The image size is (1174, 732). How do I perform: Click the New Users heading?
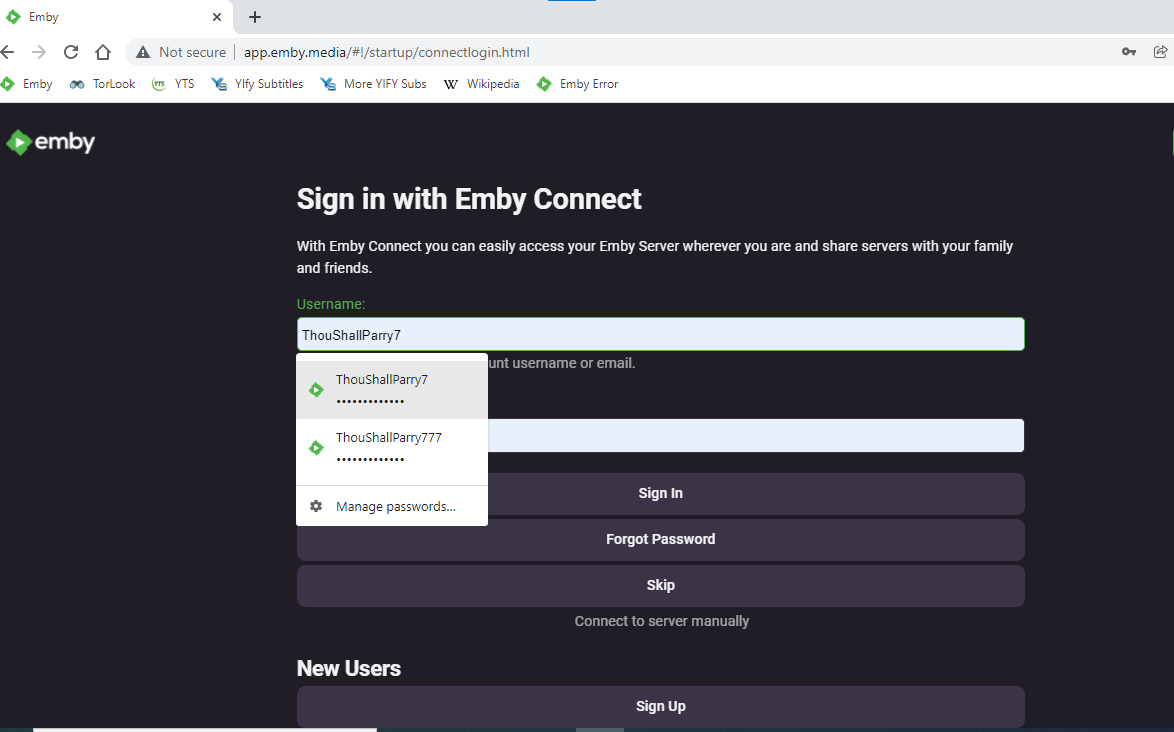349,668
